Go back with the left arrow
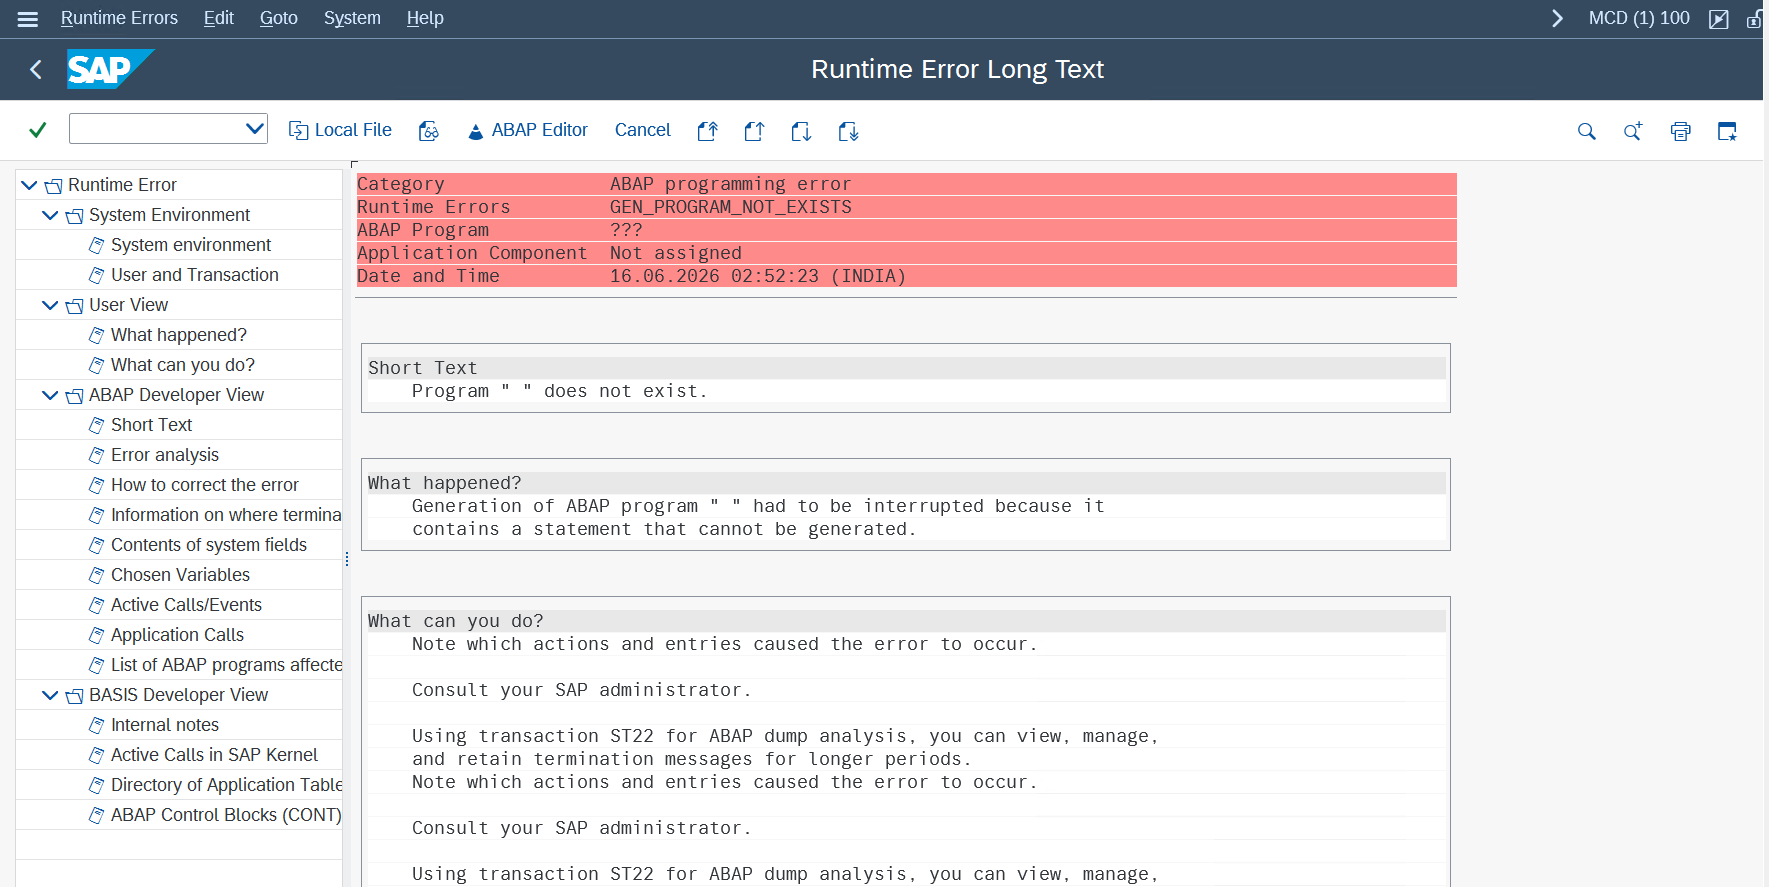This screenshot has width=1769, height=887. [36, 69]
